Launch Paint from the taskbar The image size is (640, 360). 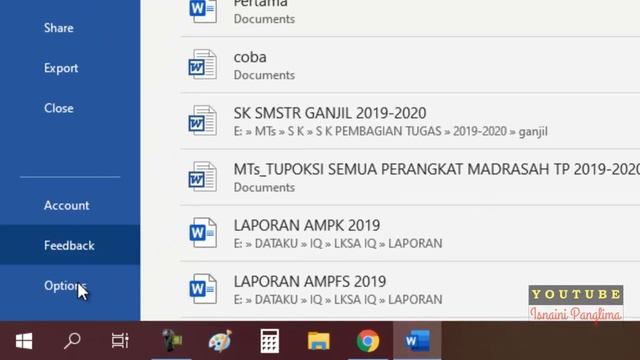(220, 340)
